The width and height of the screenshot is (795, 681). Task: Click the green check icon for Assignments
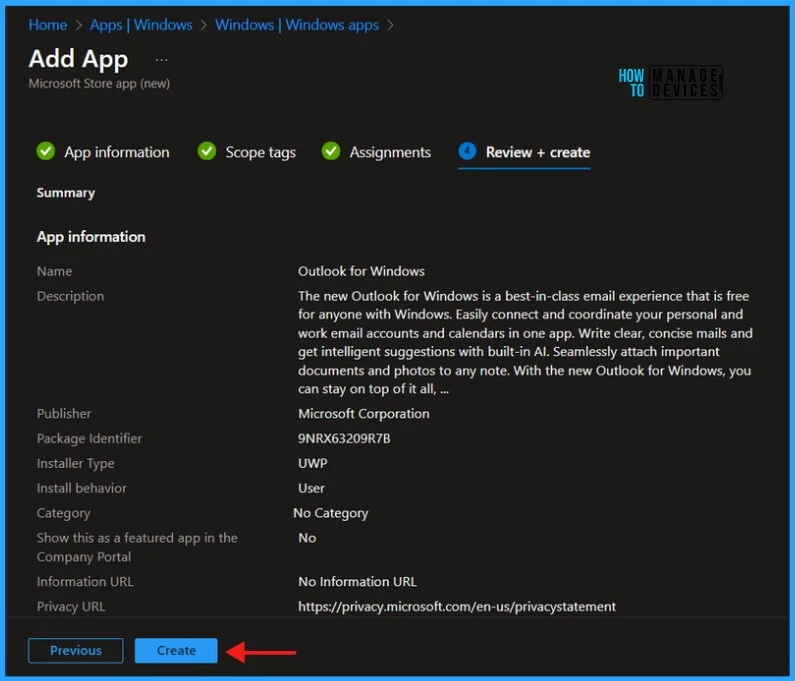pos(331,151)
